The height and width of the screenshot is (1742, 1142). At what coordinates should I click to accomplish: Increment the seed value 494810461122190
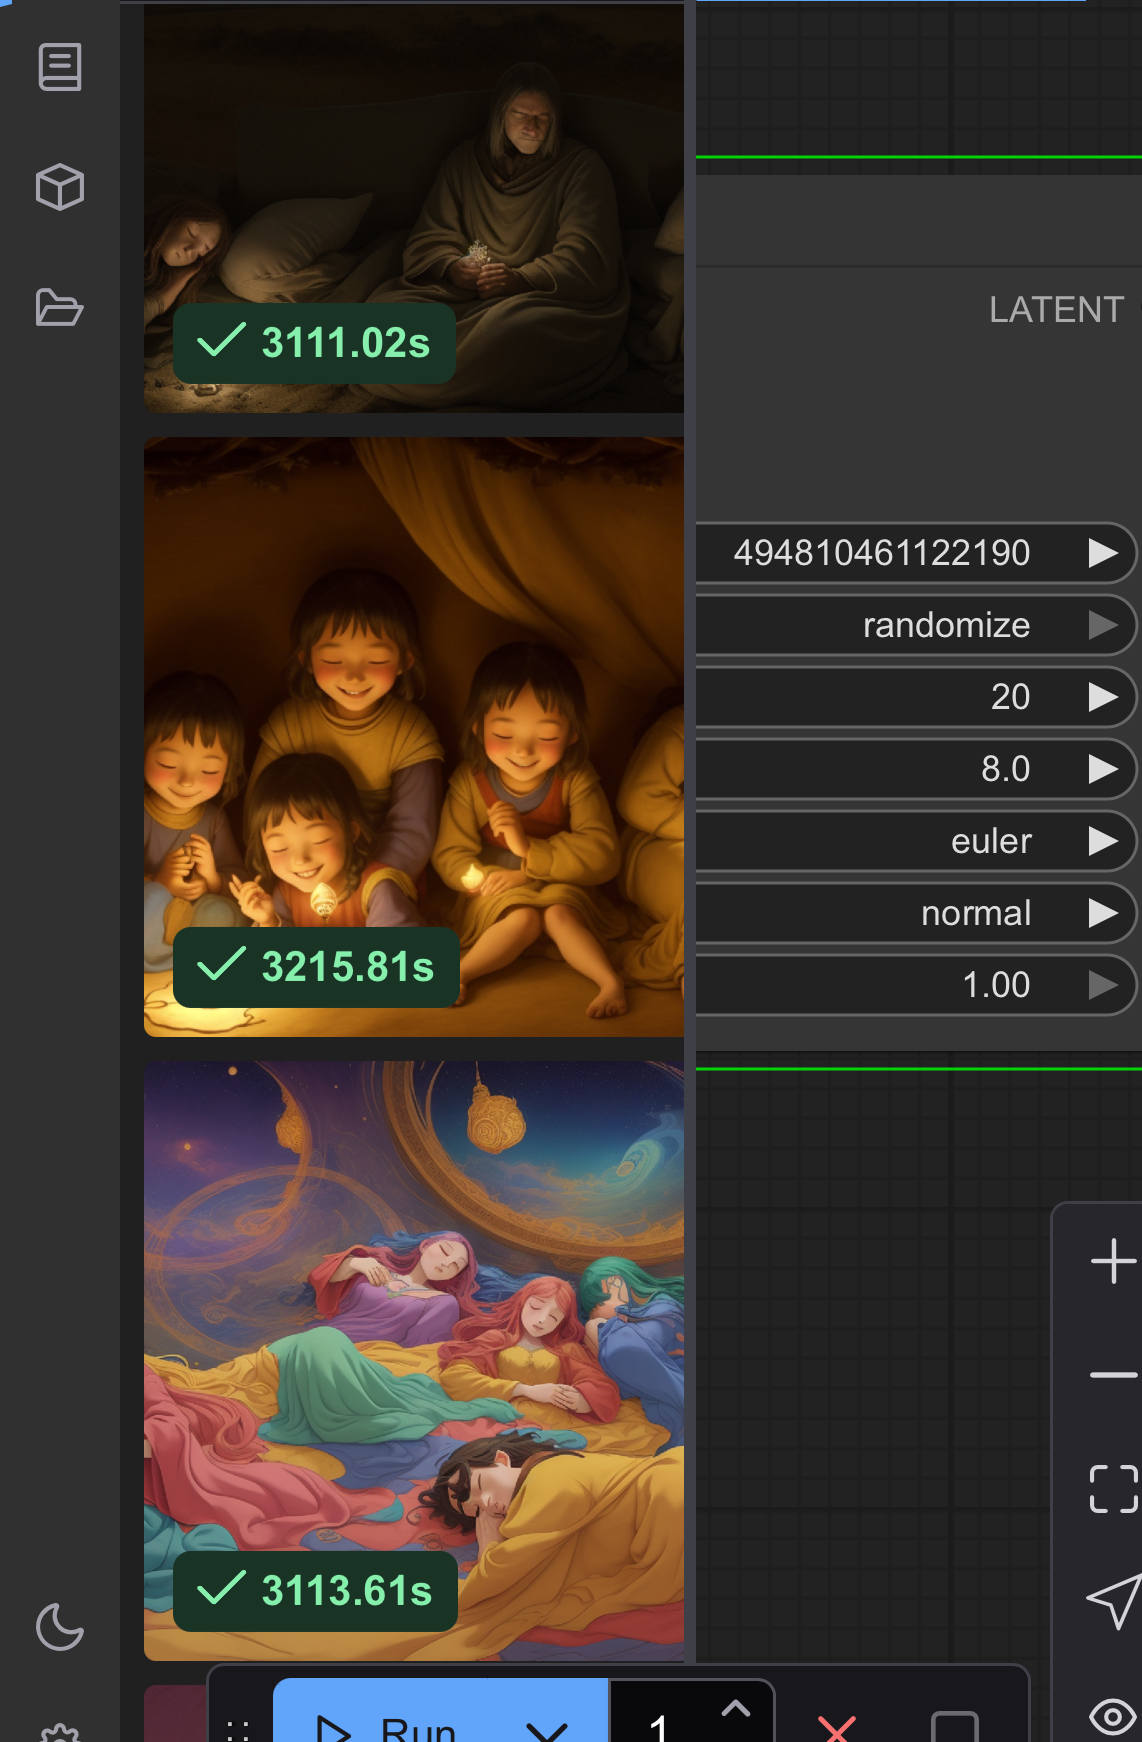click(x=1103, y=553)
